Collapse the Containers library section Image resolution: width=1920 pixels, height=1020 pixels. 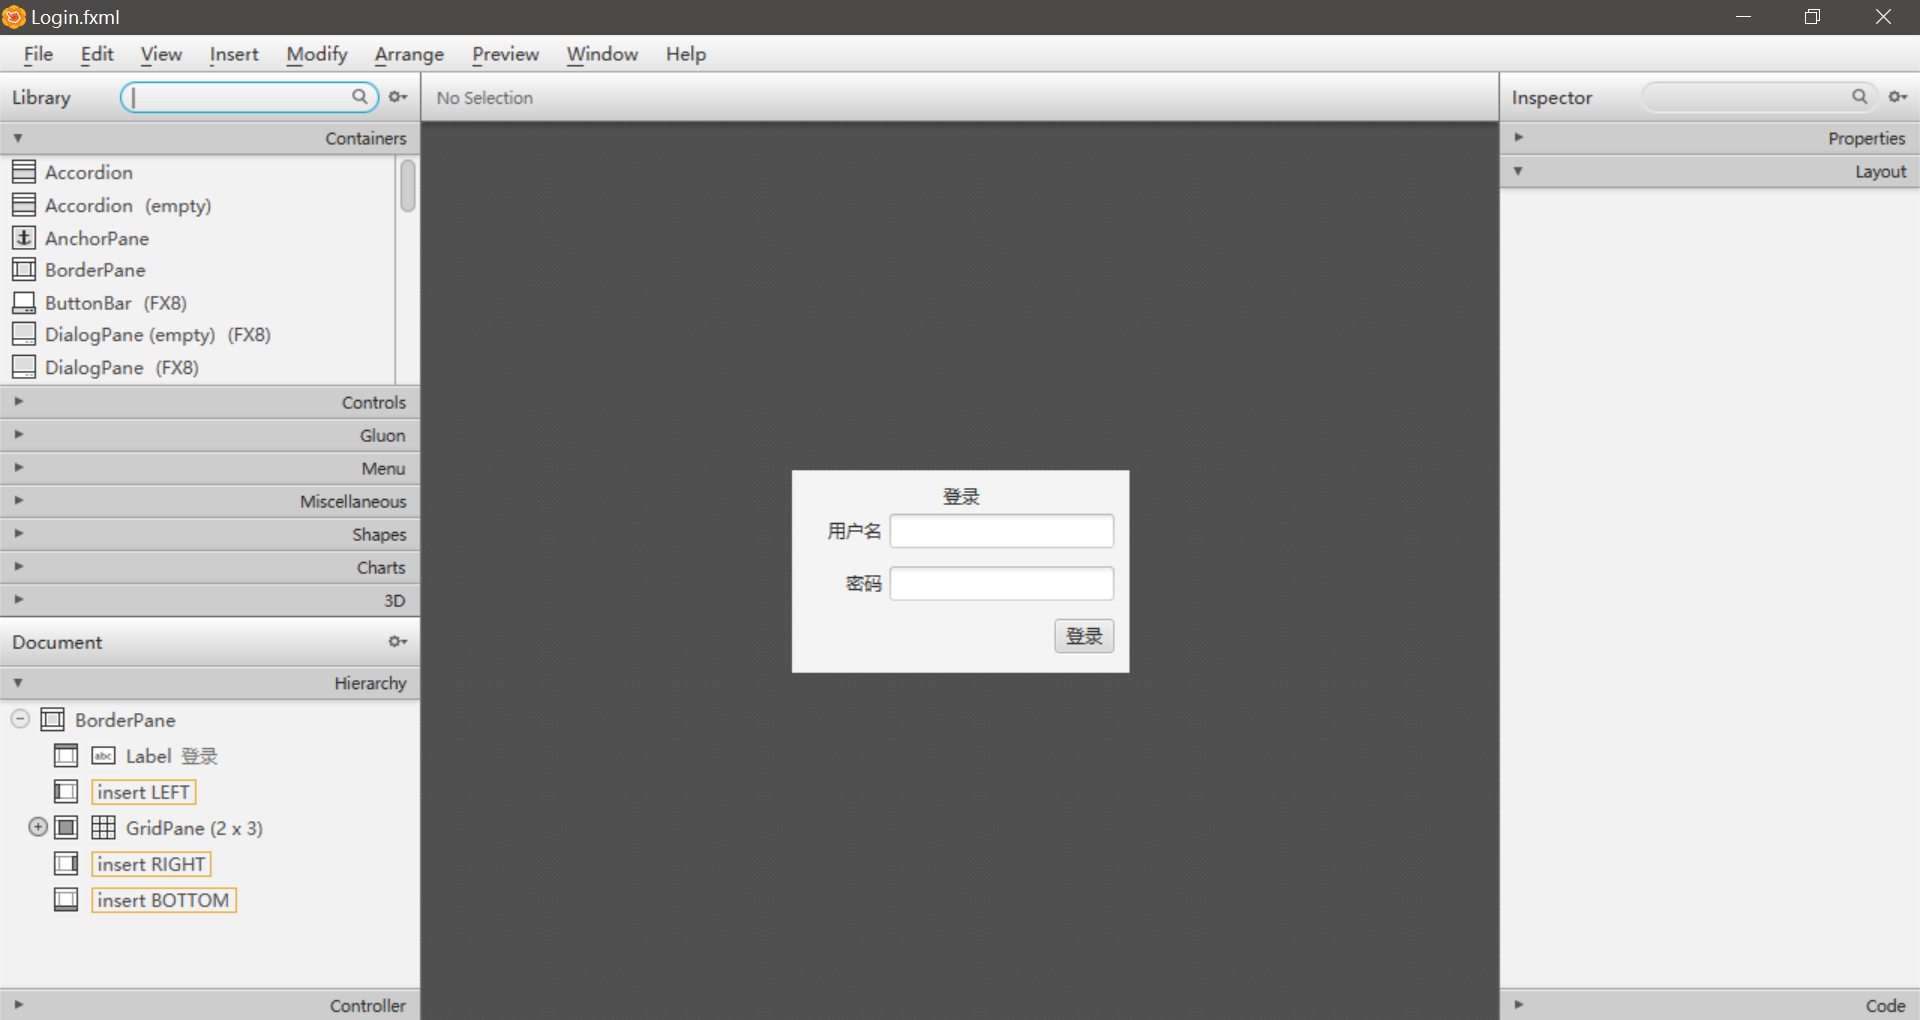18,138
